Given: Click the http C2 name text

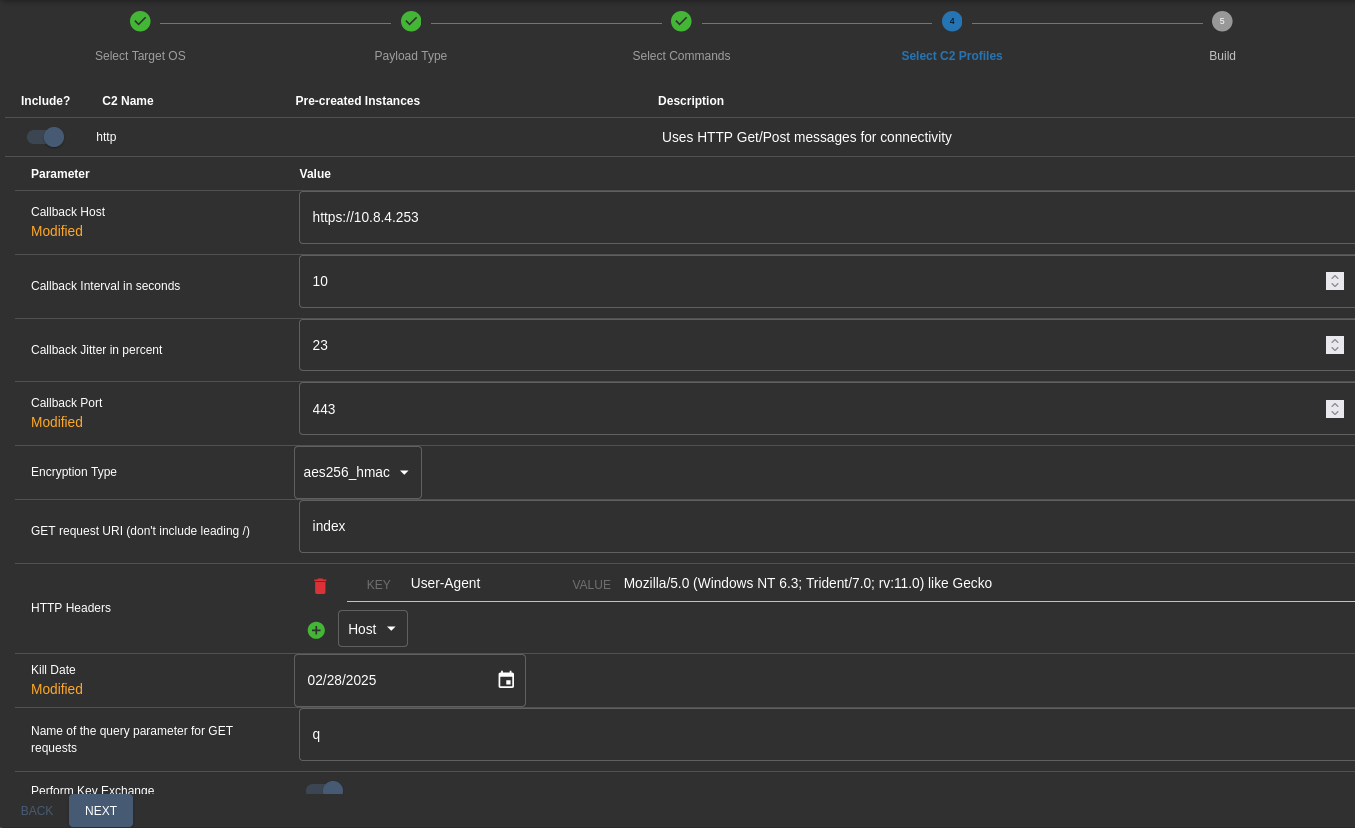Looking at the screenshot, I should tap(106, 137).
